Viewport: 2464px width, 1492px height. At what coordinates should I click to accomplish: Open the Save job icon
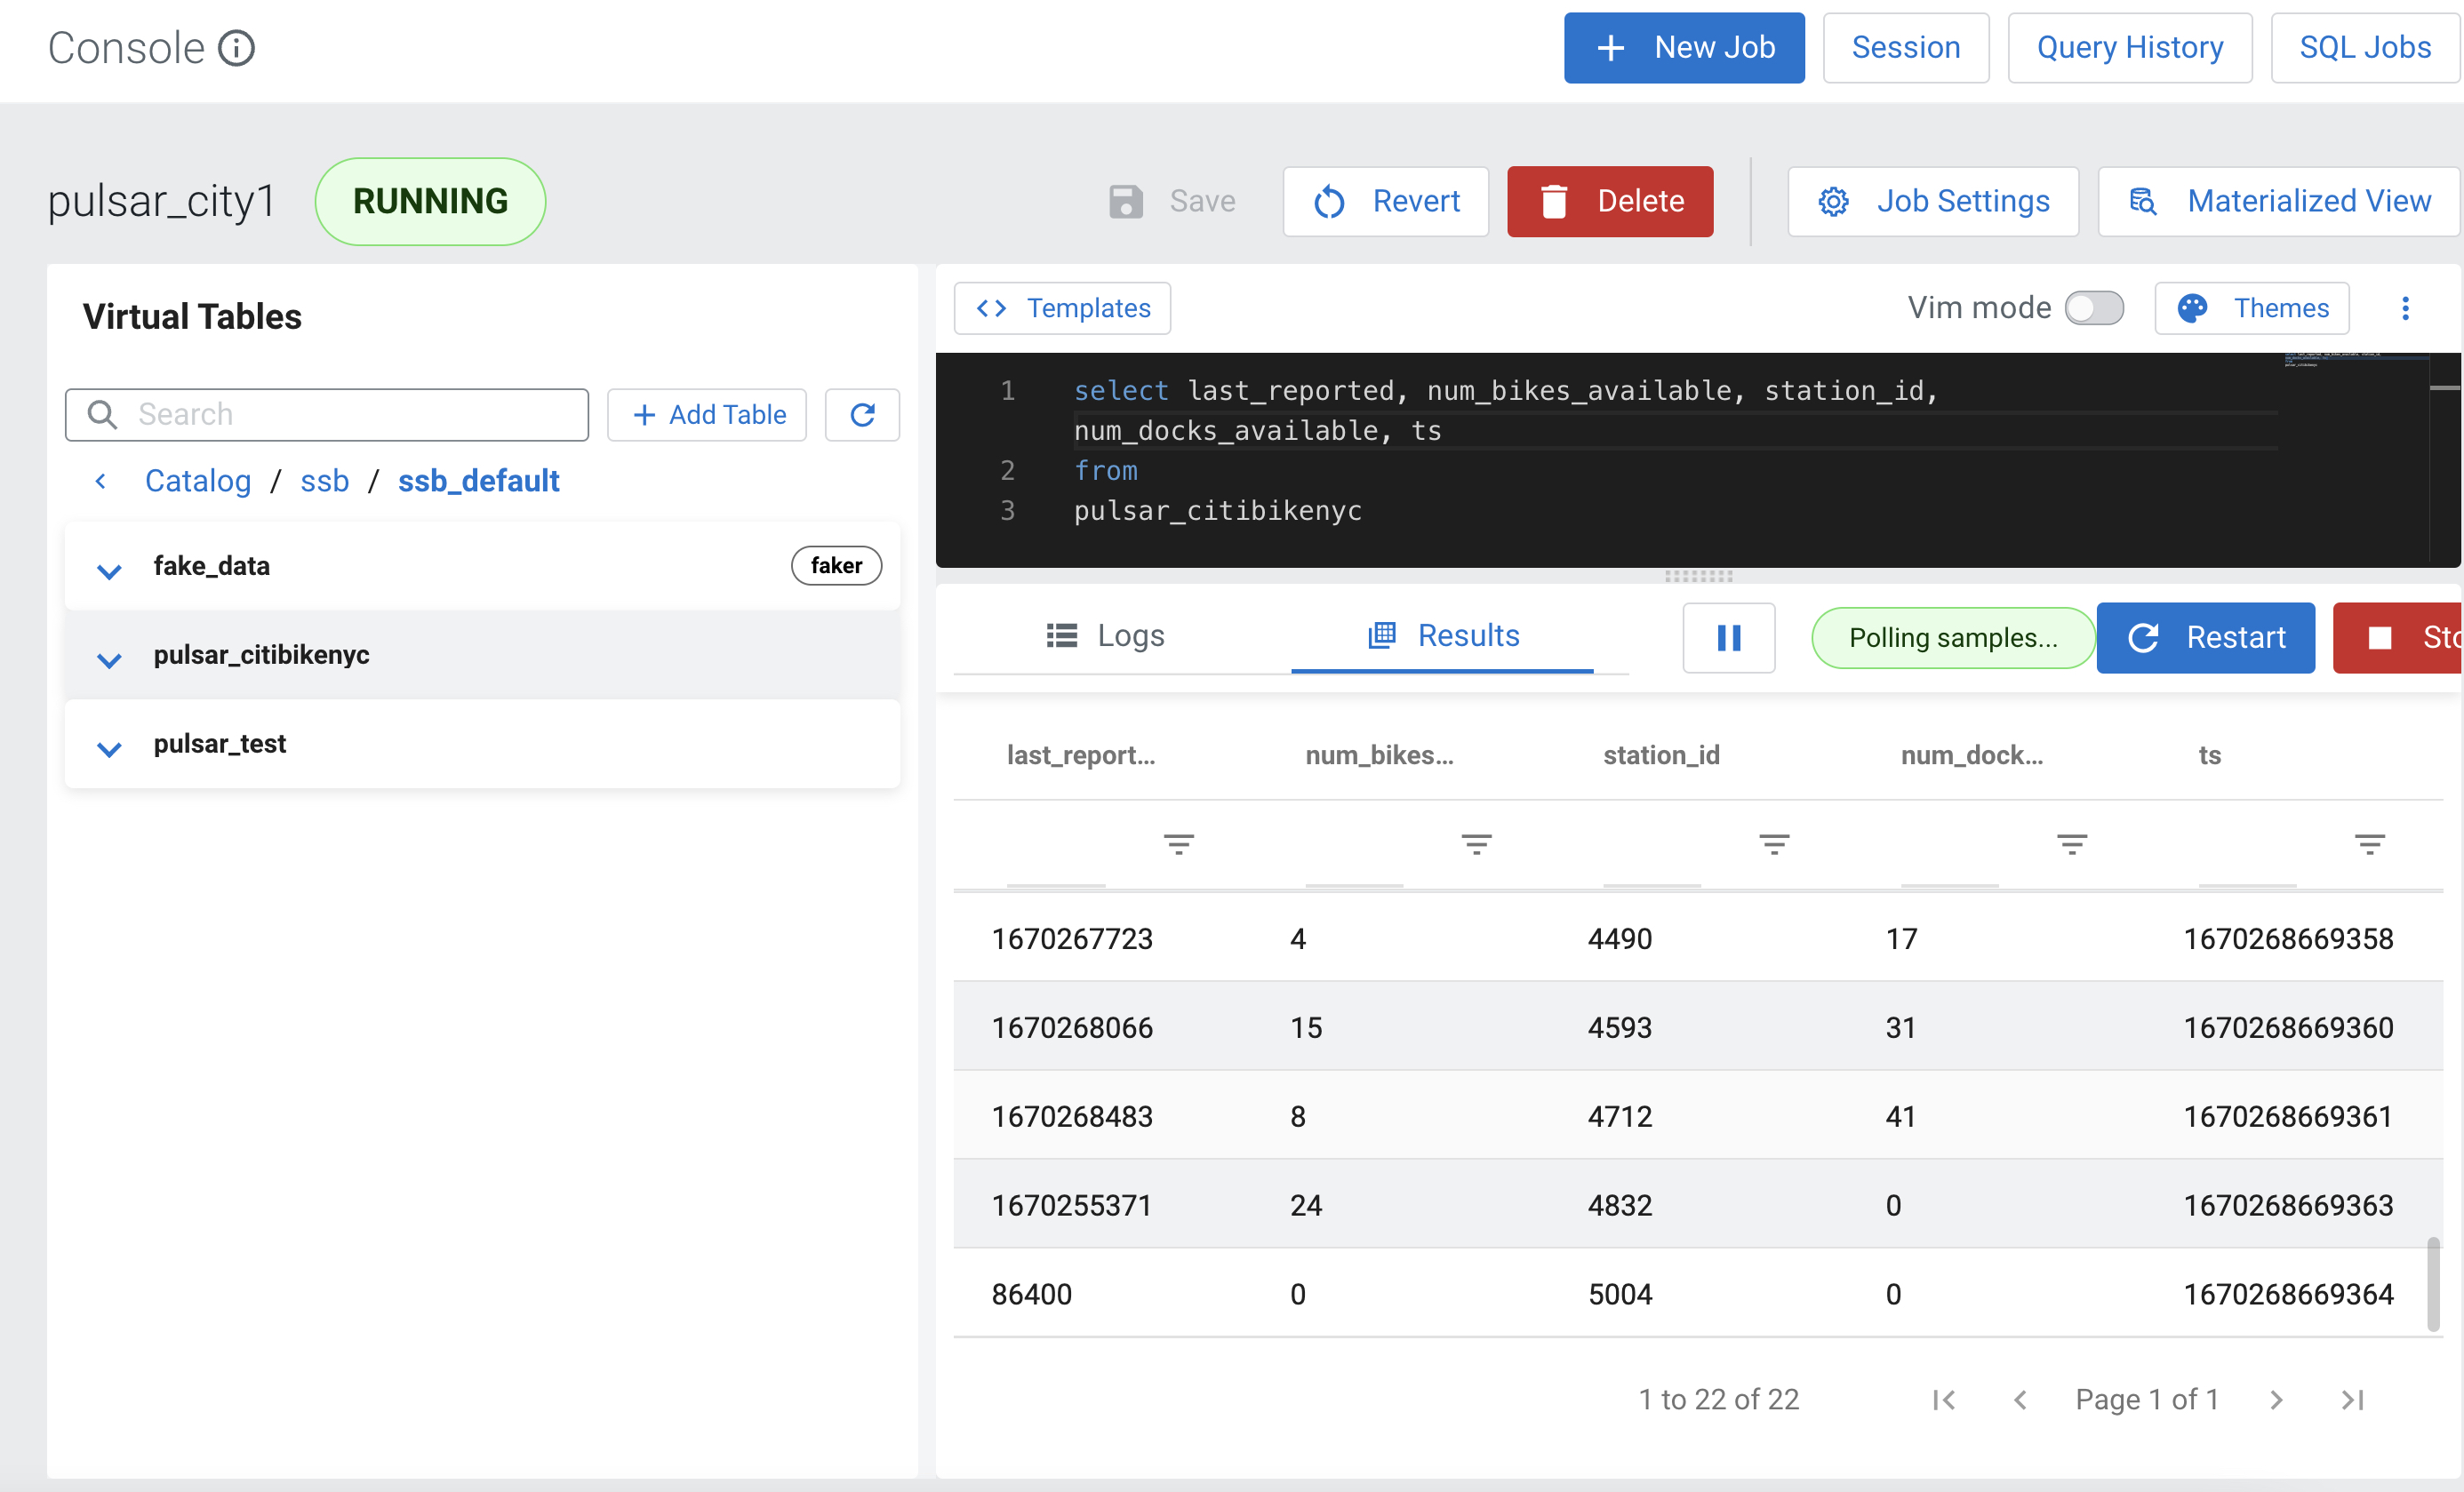pyautogui.click(x=1127, y=201)
